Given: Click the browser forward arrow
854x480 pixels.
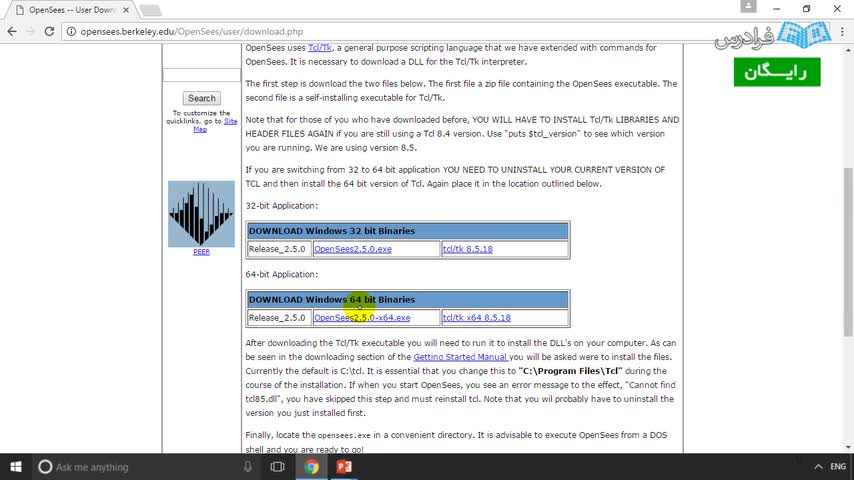Looking at the screenshot, I should tap(30, 32).
